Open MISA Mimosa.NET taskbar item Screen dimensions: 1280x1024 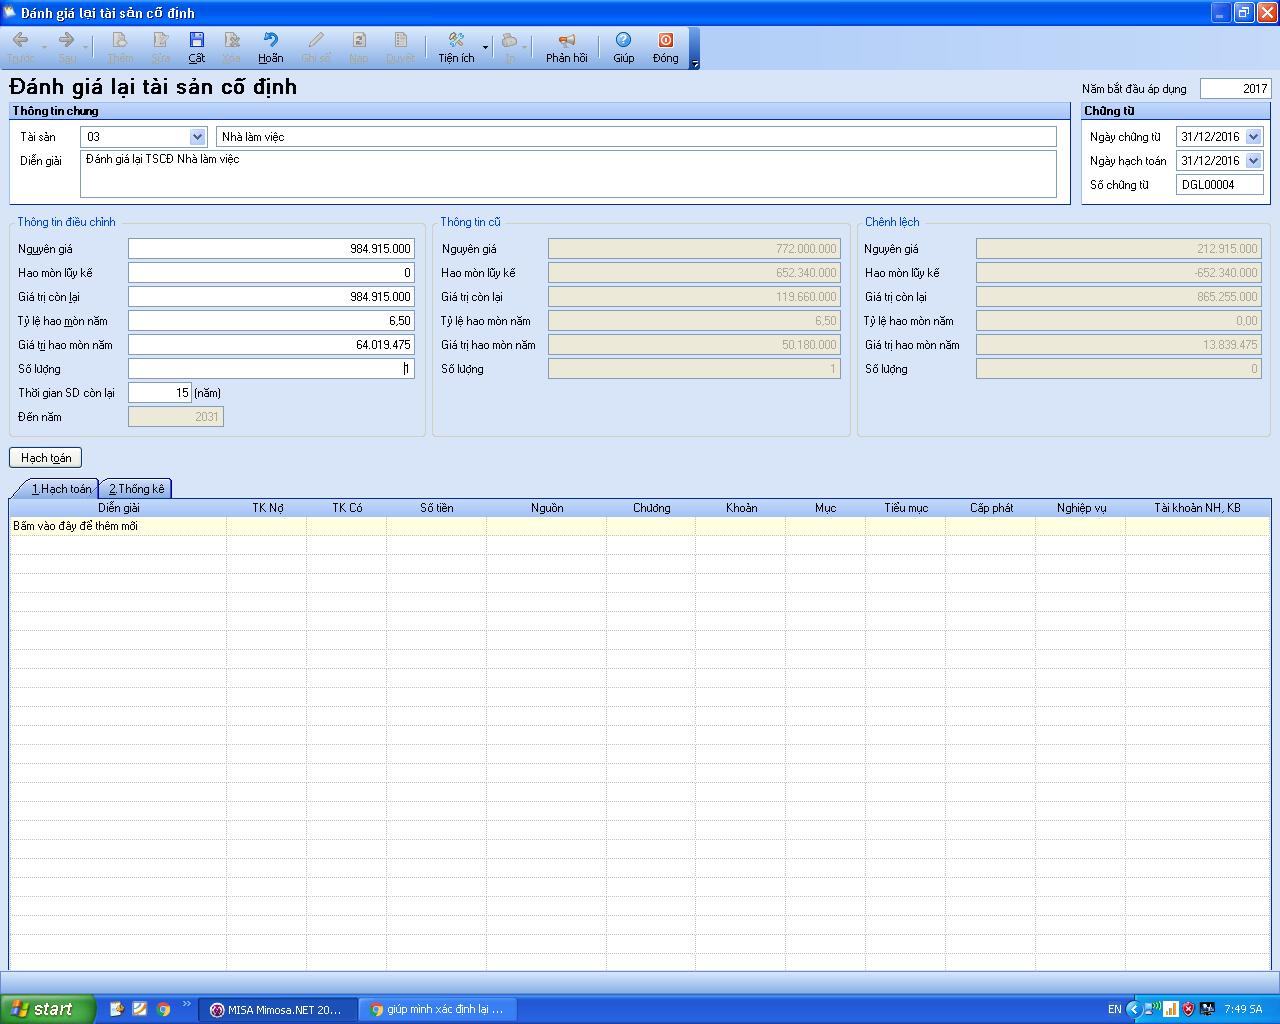click(x=277, y=1009)
